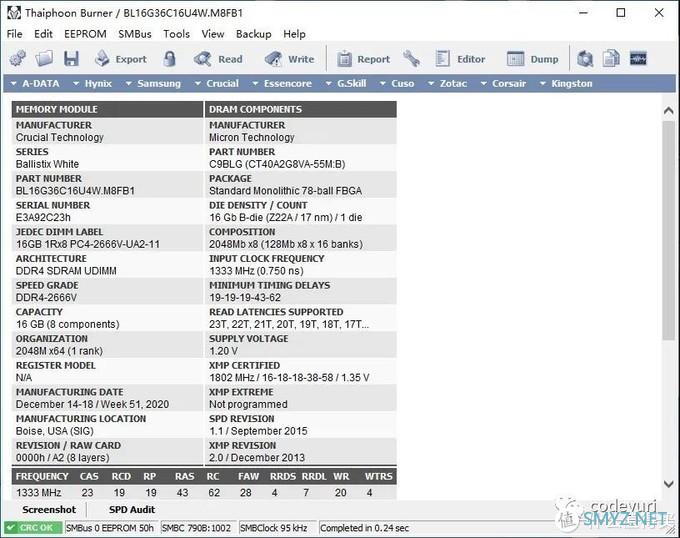Click the Write SPD button
The image size is (680, 538).
(289, 59)
